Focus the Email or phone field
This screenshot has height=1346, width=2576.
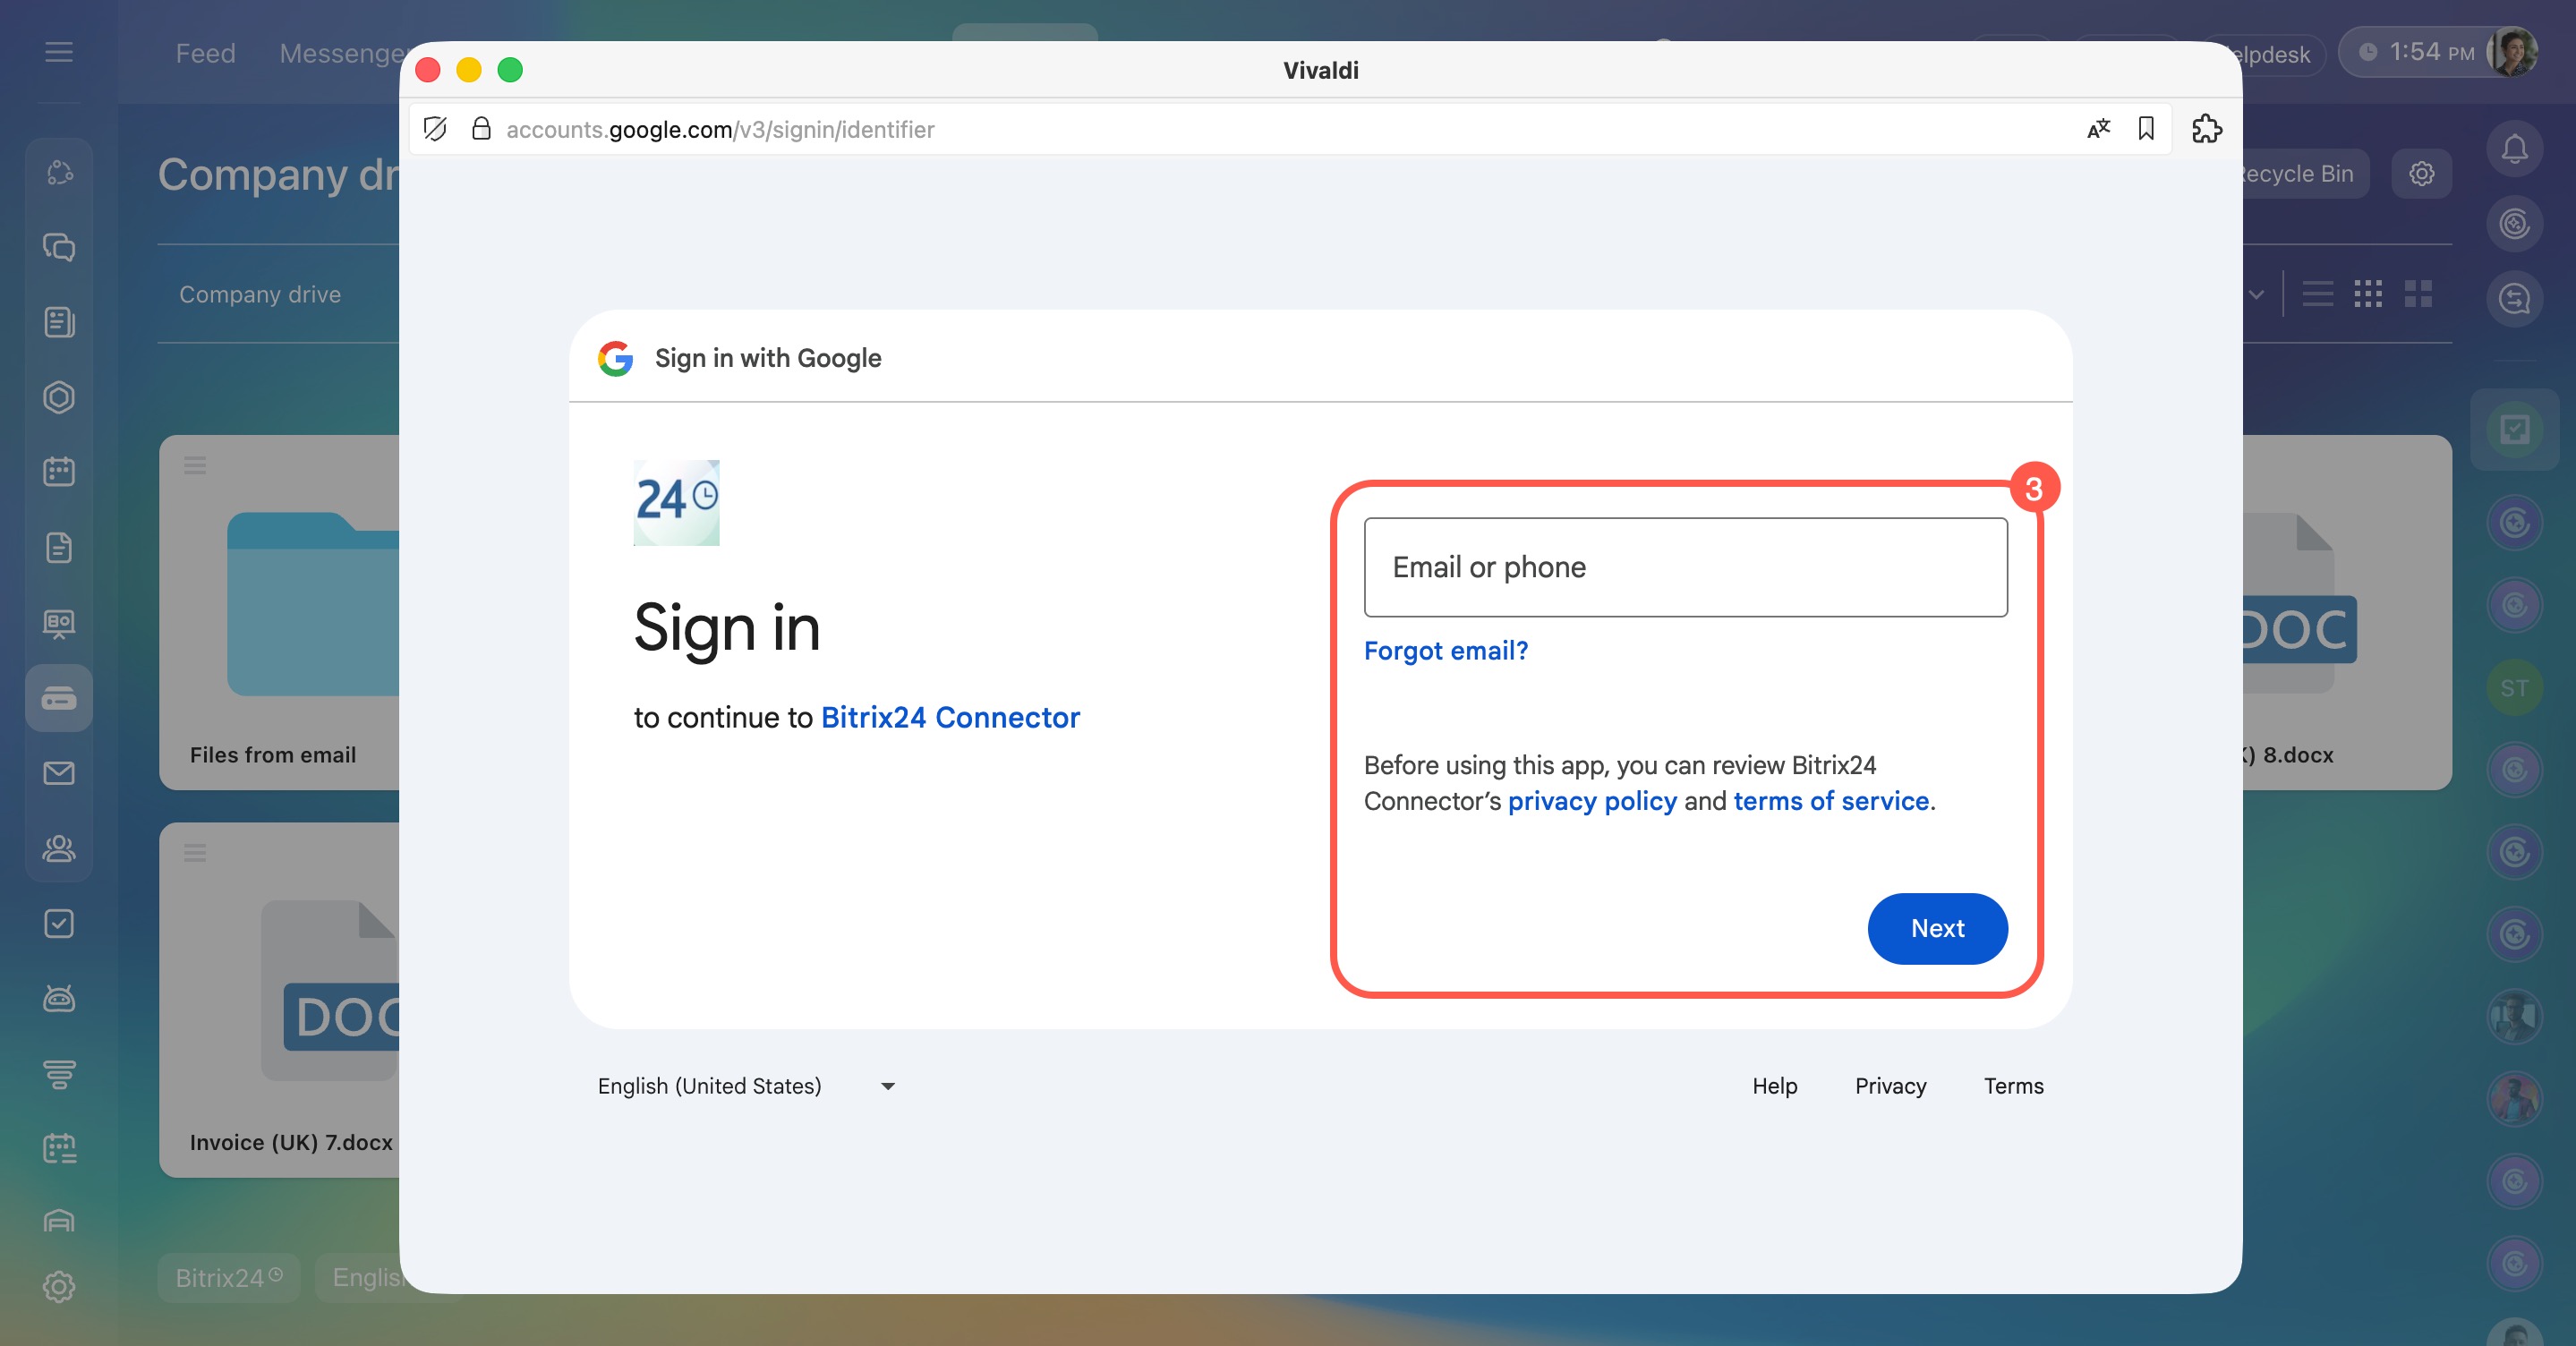pyautogui.click(x=1685, y=567)
